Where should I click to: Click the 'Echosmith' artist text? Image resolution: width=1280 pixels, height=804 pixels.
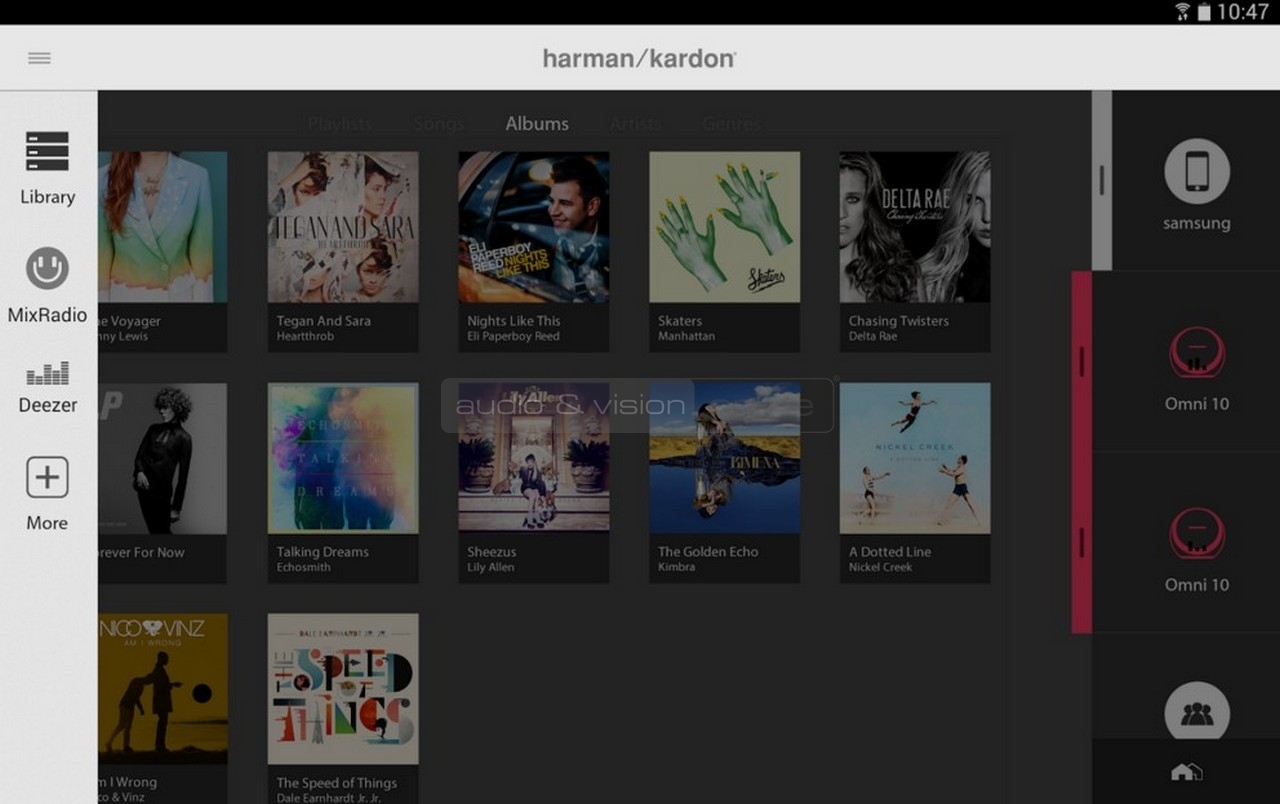point(303,568)
